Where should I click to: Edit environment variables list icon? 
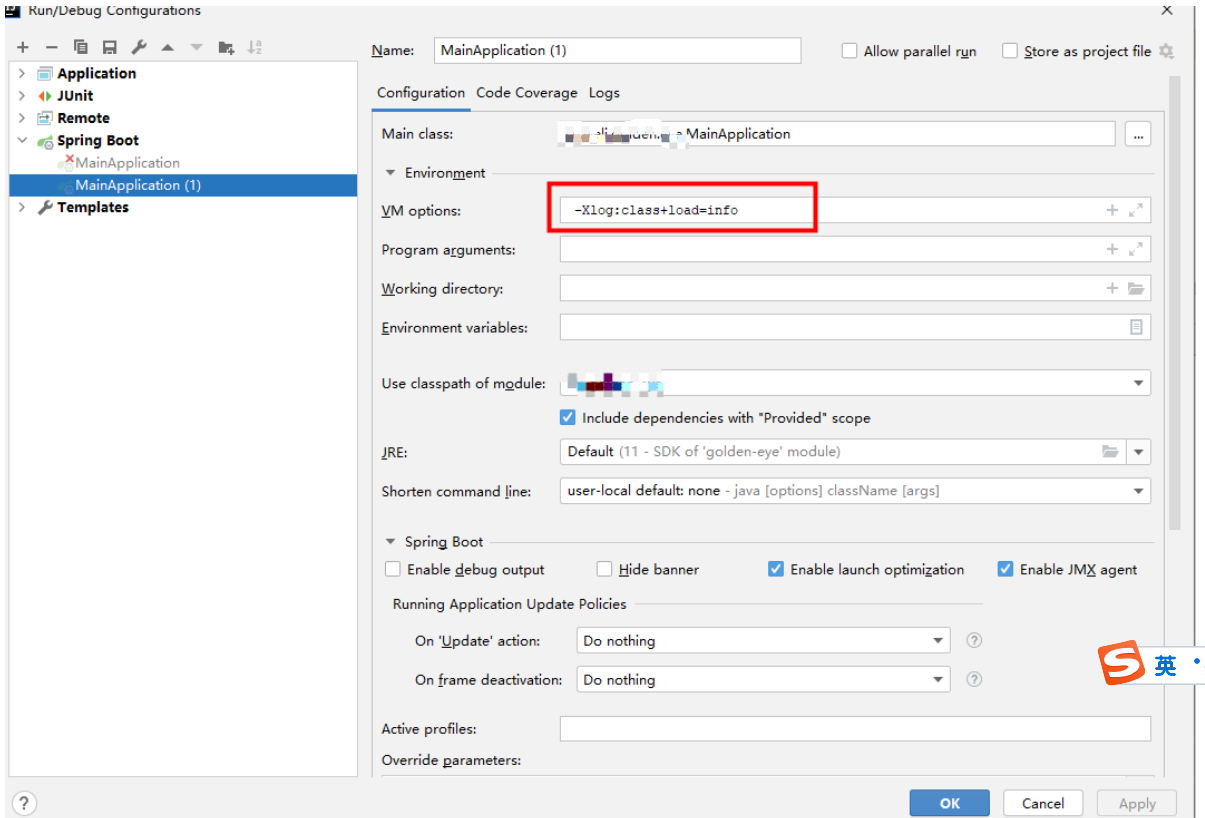(x=1136, y=327)
